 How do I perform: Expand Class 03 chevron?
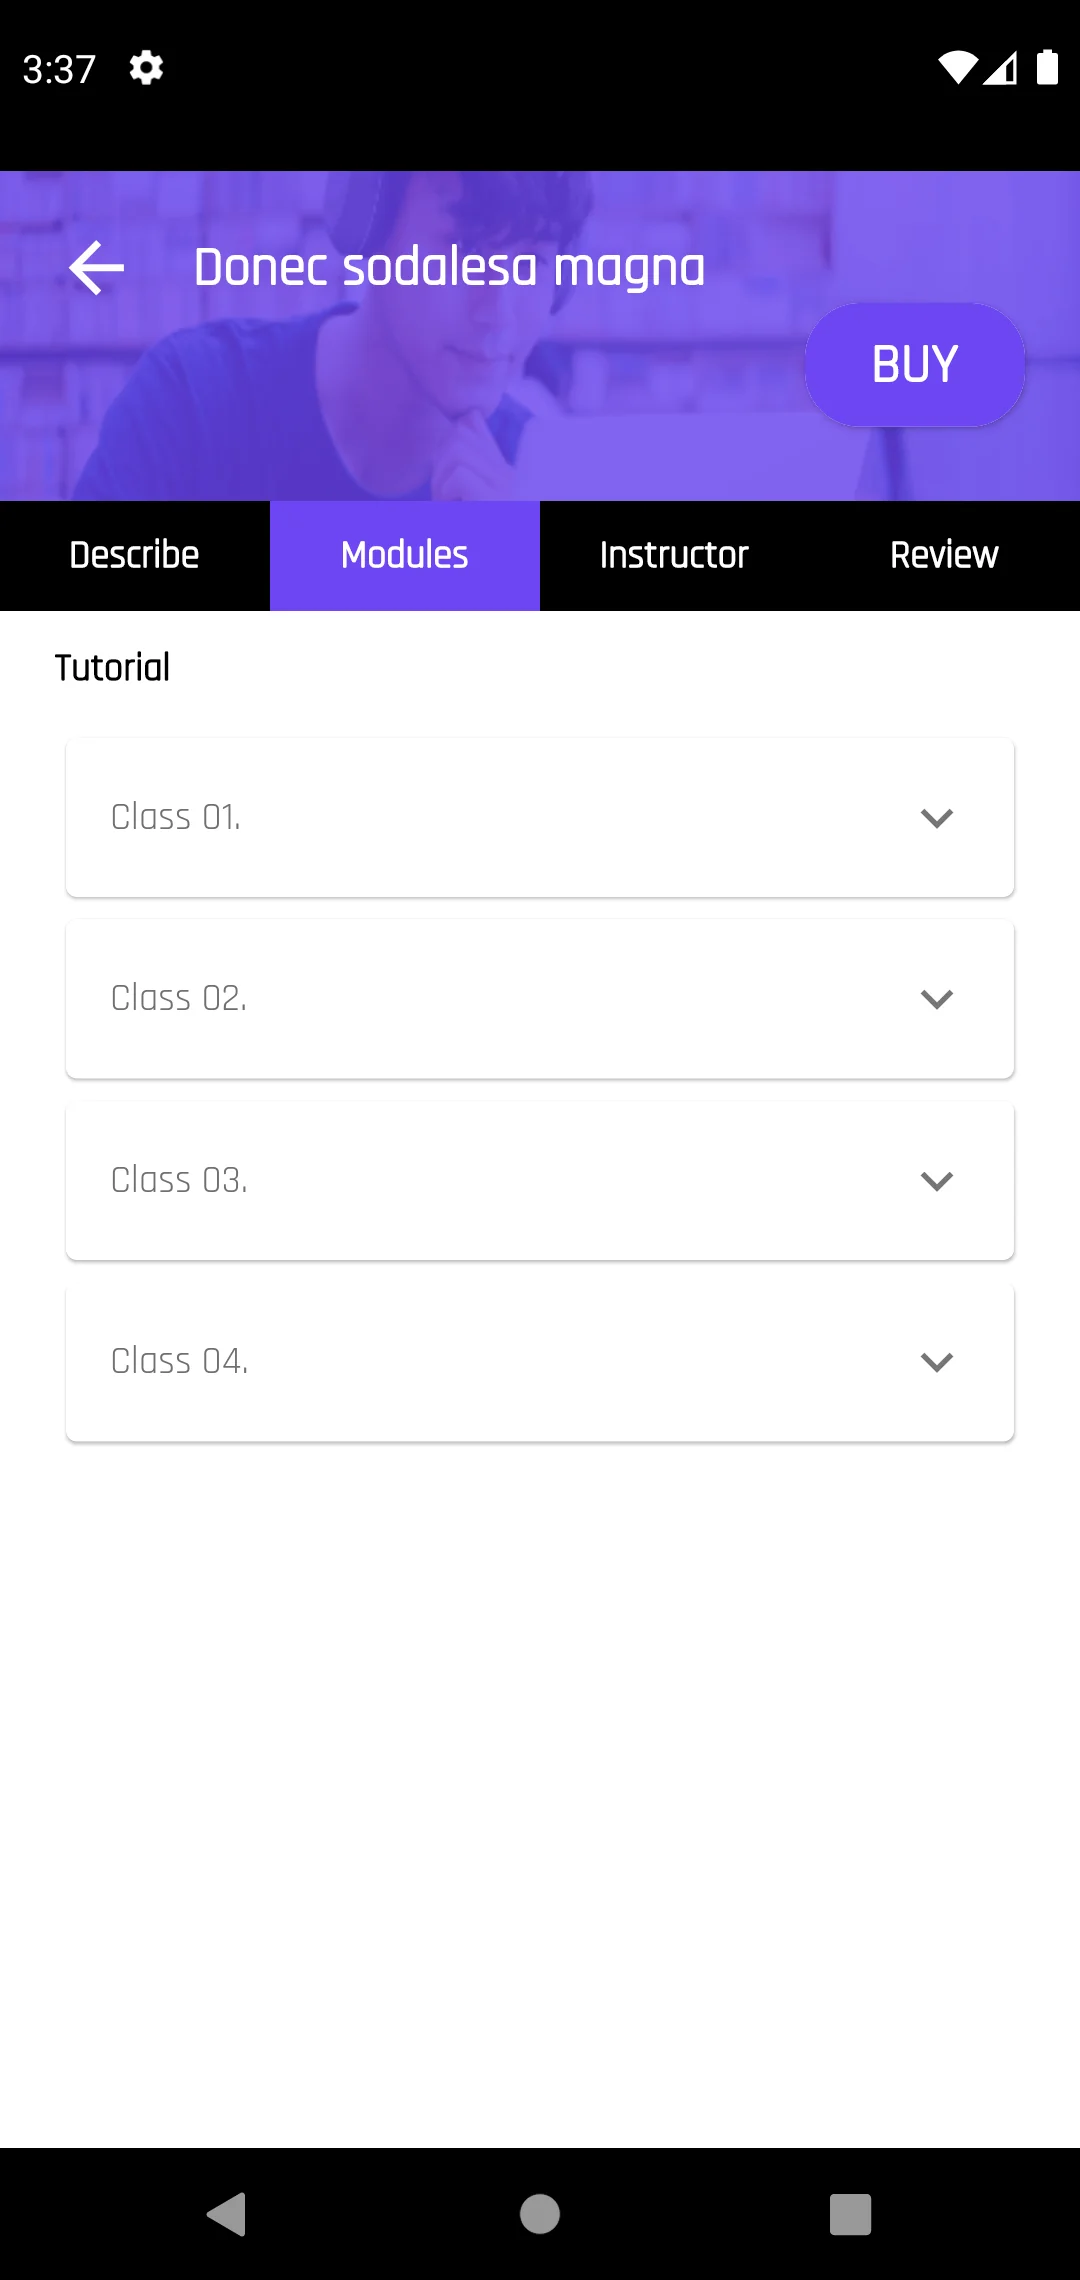[x=936, y=1181]
